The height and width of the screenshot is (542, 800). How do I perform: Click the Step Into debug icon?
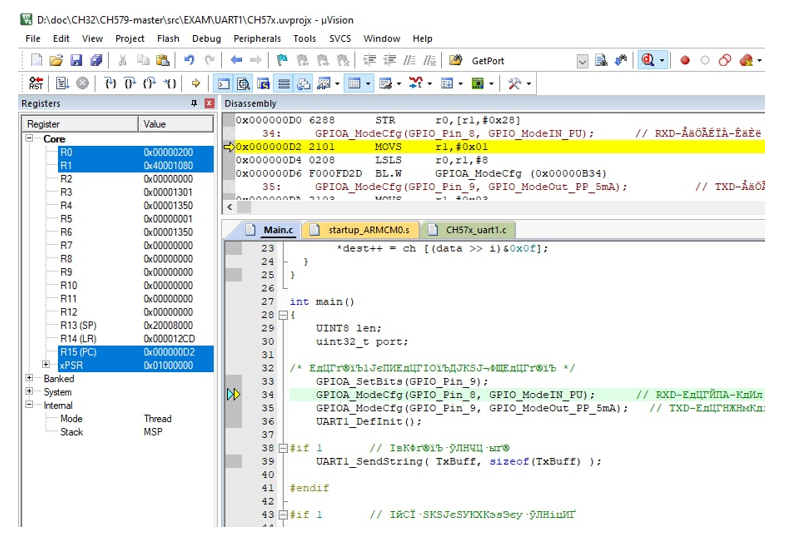110,84
